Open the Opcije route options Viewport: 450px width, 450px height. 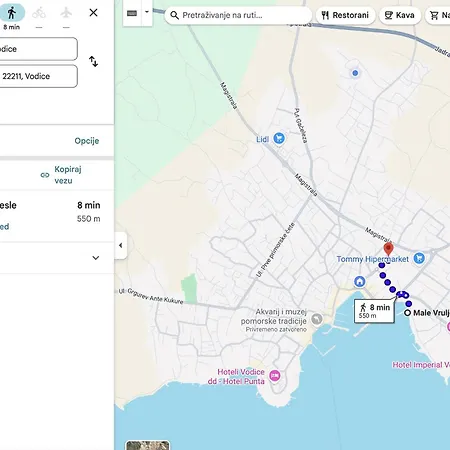87,141
